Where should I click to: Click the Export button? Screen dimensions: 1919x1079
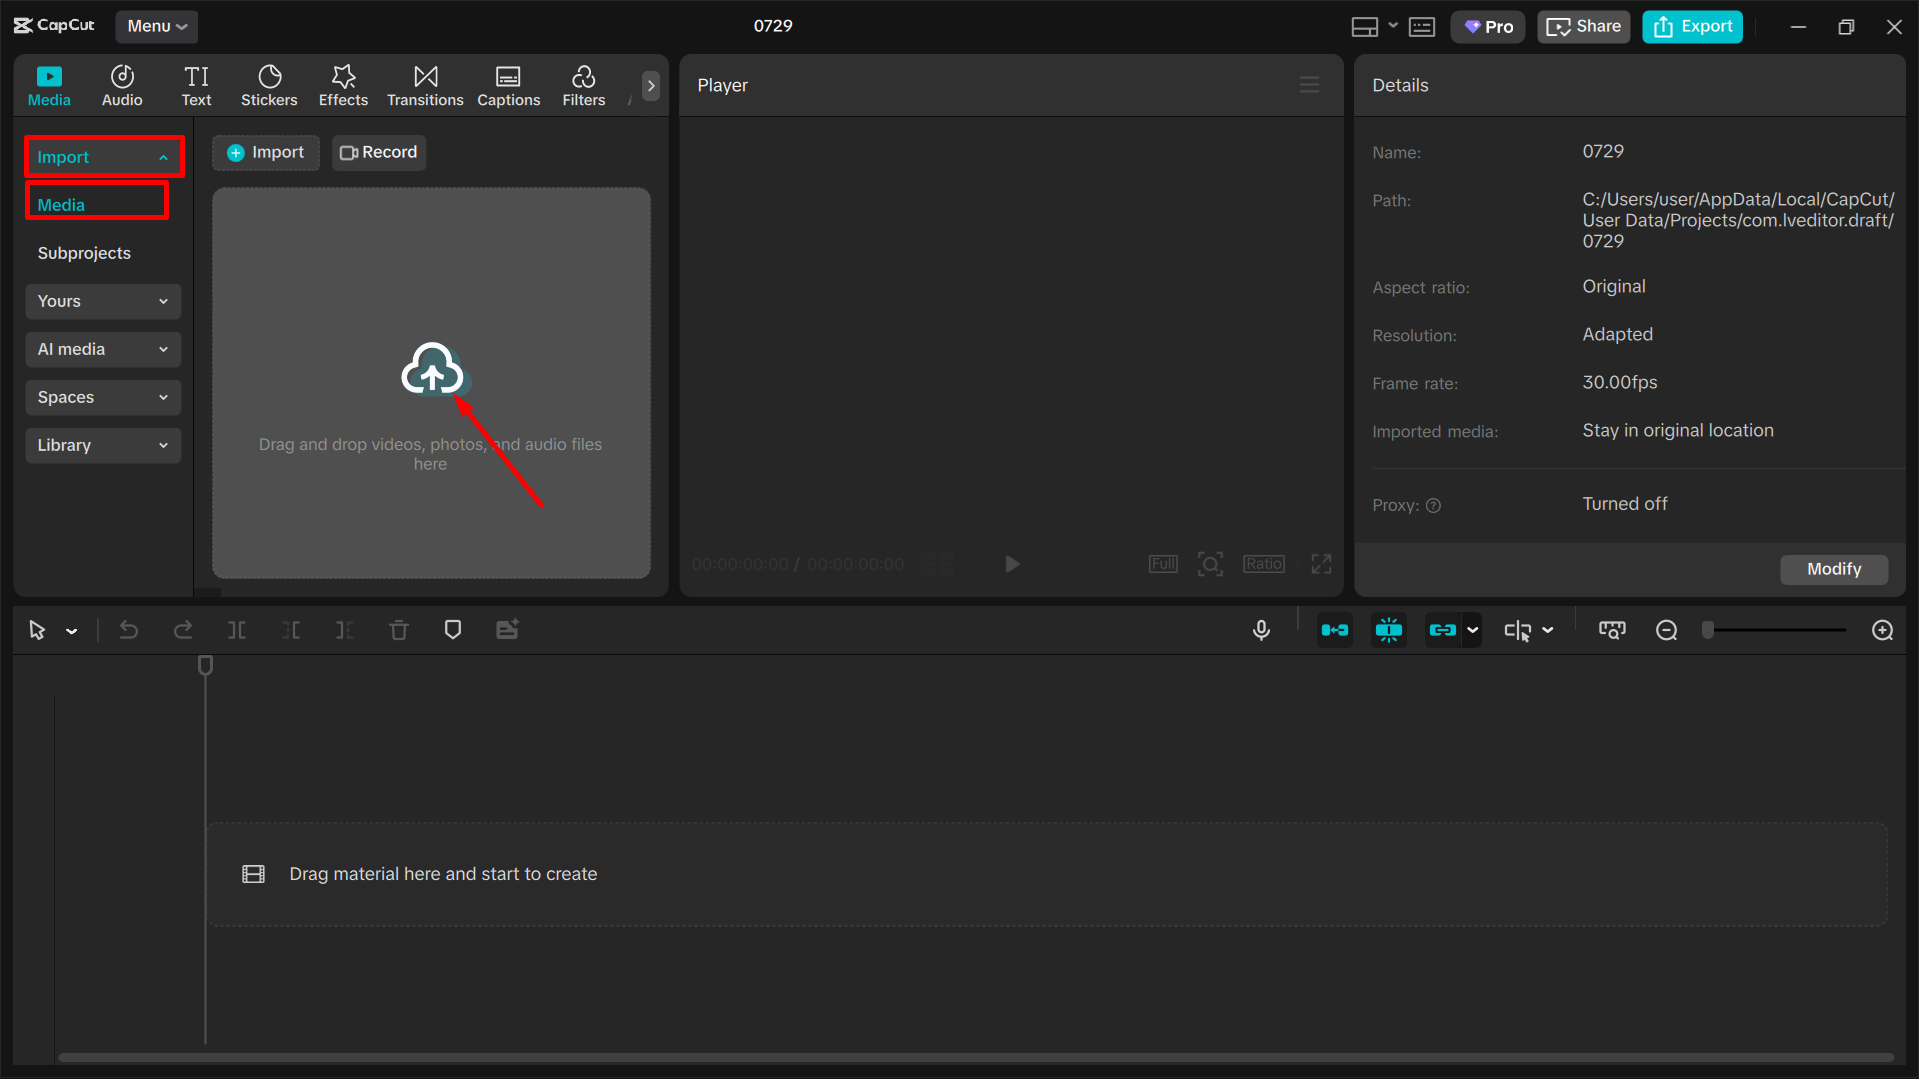tap(1692, 26)
